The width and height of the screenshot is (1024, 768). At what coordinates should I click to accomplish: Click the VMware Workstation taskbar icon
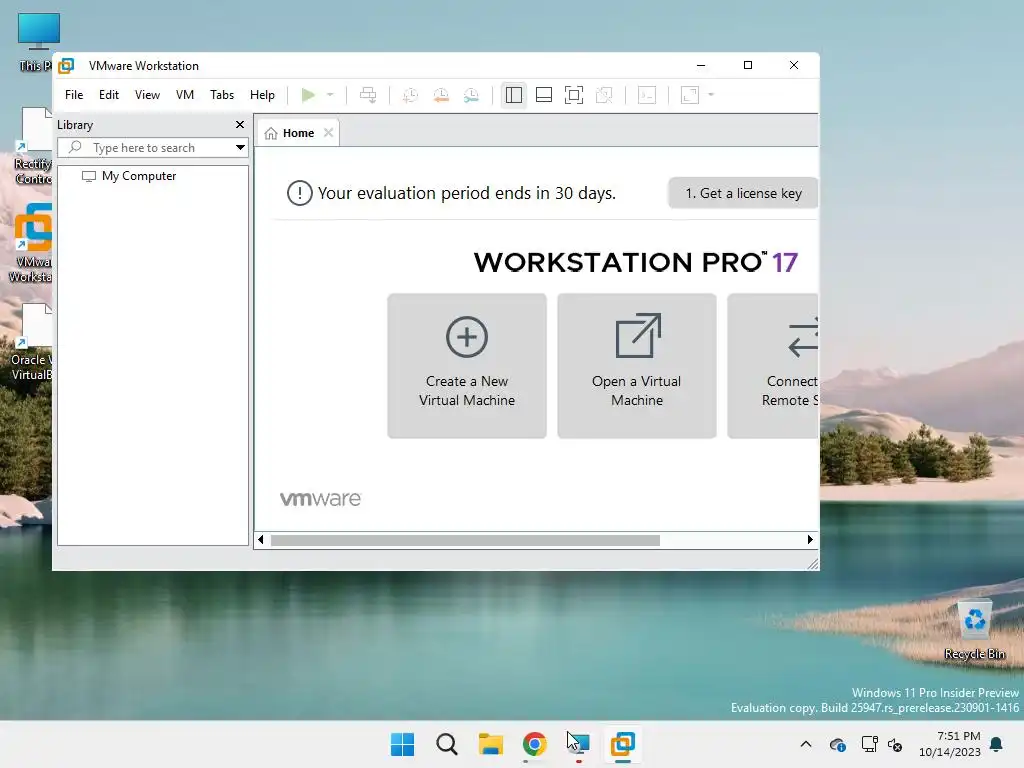click(x=622, y=744)
